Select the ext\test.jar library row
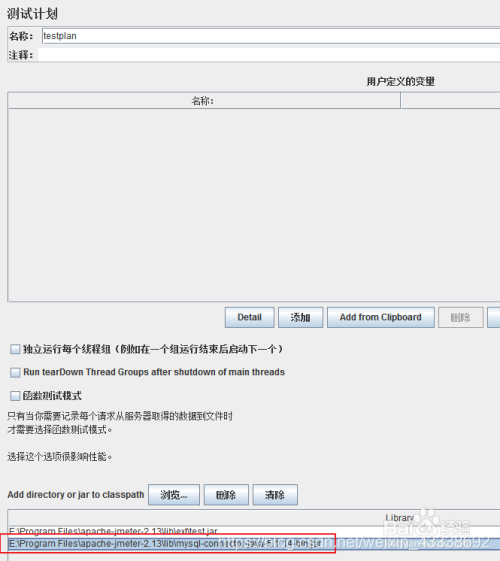 tap(254, 531)
